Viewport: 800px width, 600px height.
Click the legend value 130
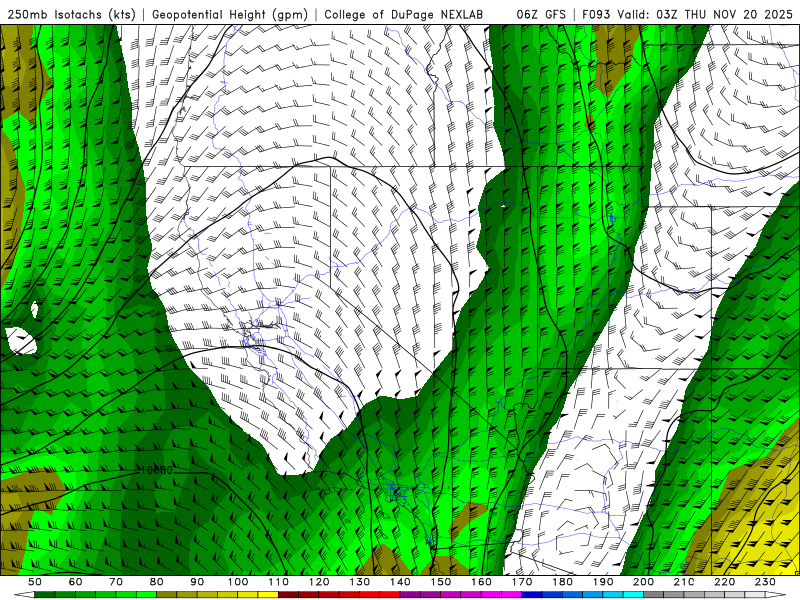[x=360, y=582]
